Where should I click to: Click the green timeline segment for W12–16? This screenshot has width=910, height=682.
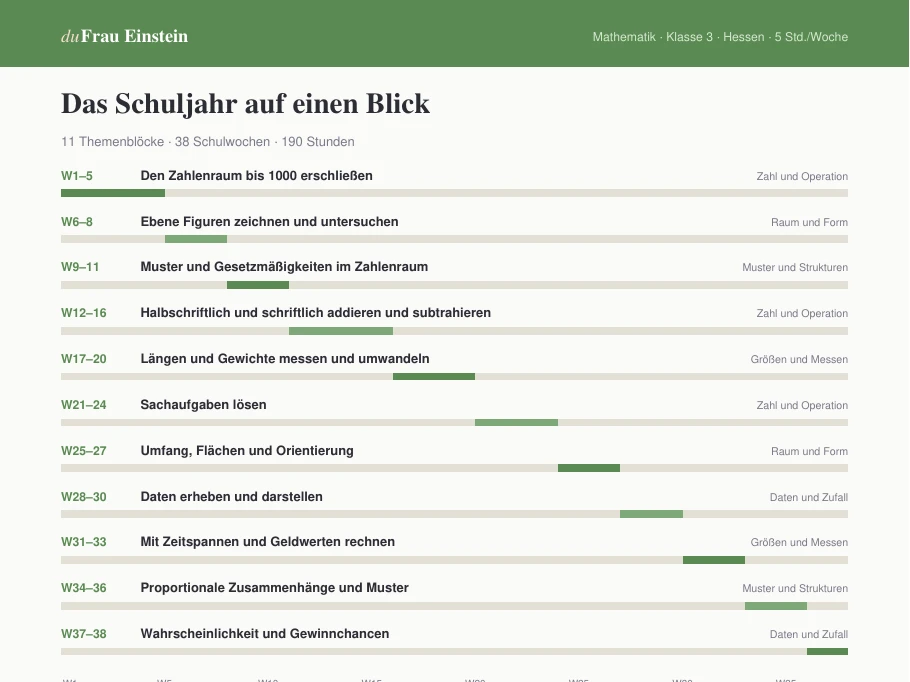pos(341,331)
